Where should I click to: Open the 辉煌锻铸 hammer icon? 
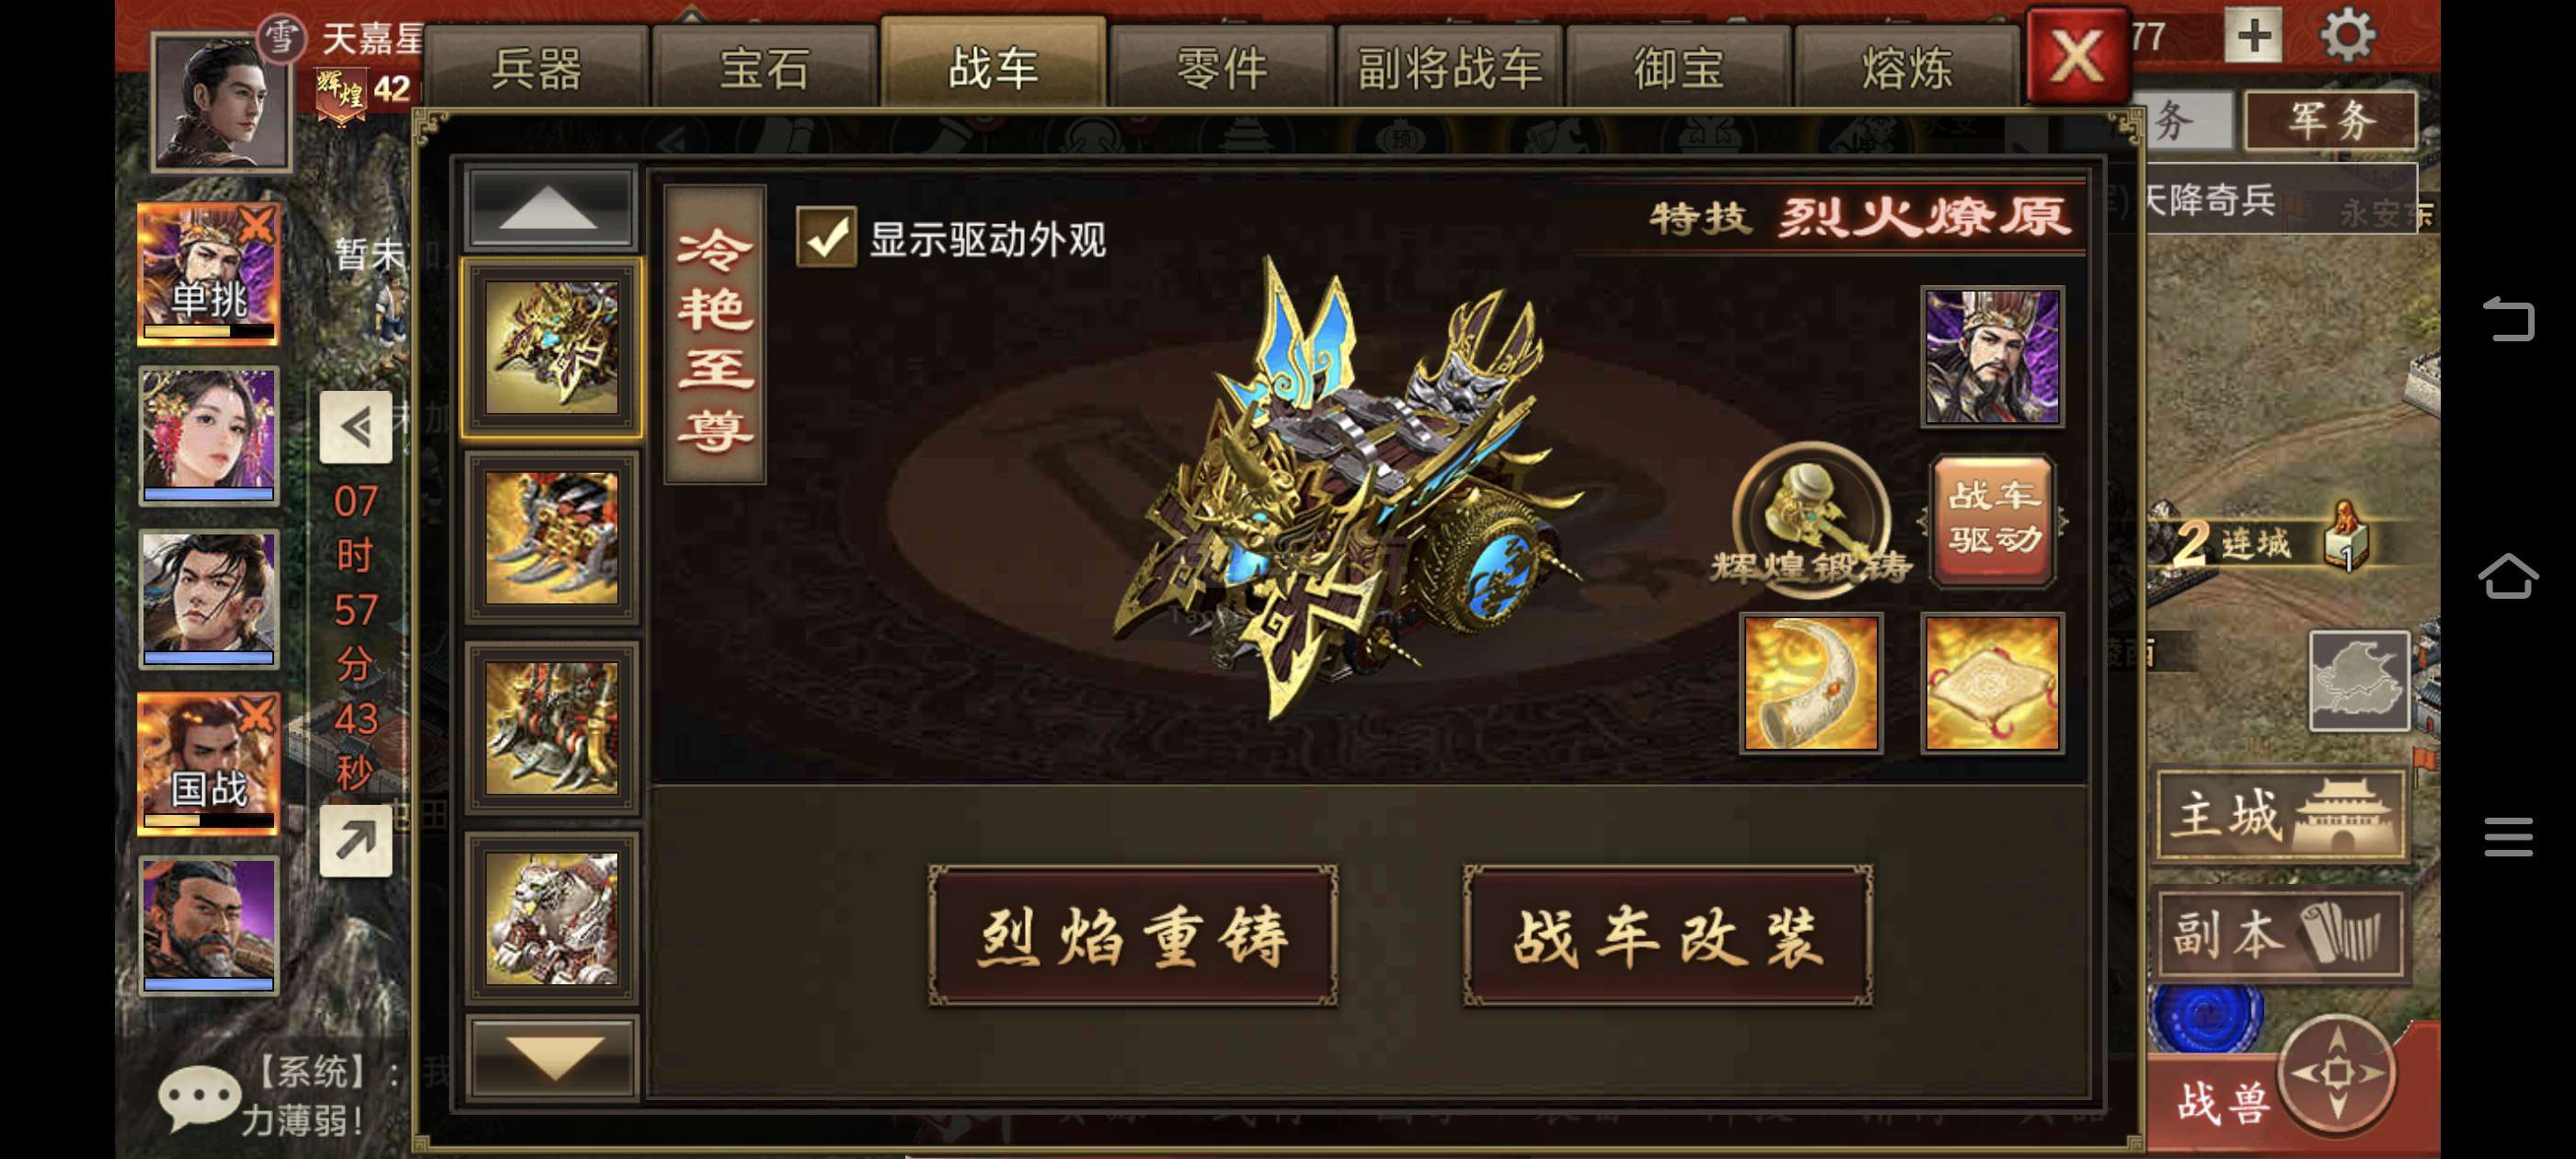1811,518
